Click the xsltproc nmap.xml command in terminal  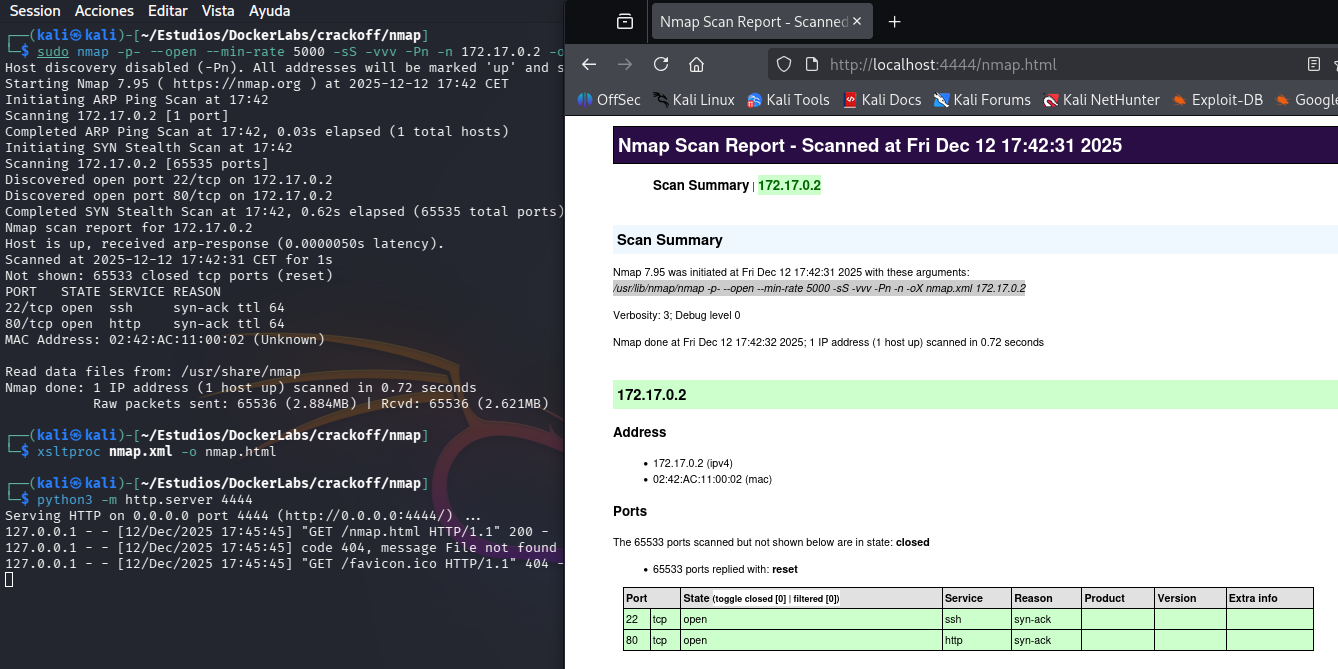click(x=156, y=451)
